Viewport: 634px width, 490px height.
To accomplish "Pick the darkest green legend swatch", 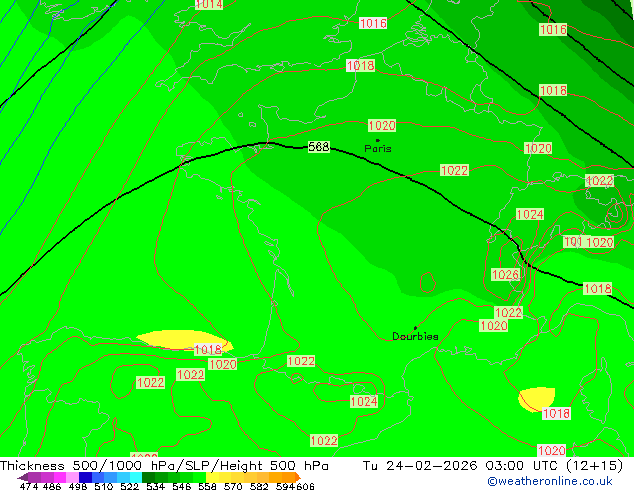I will [148, 477].
